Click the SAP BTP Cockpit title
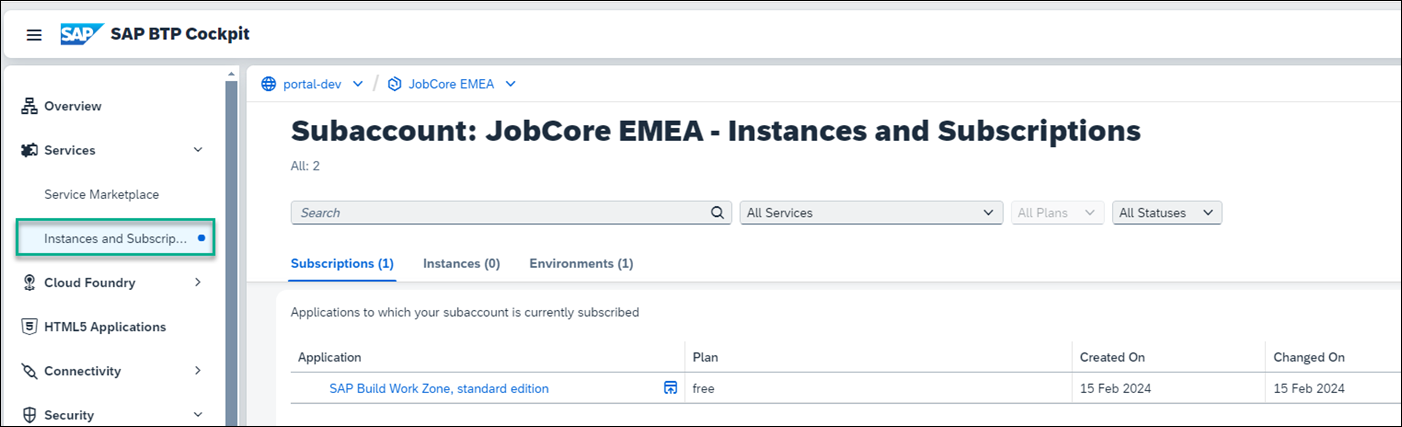The image size is (1402, 427). point(180,34)
